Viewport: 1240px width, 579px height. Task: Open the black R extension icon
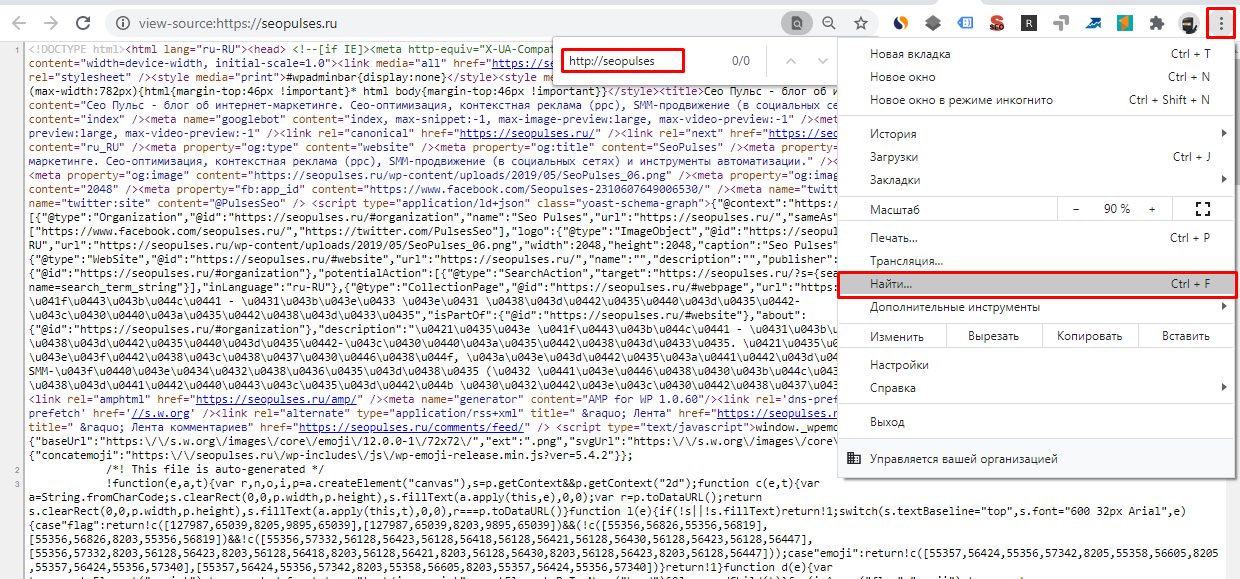pos(1028,22)
